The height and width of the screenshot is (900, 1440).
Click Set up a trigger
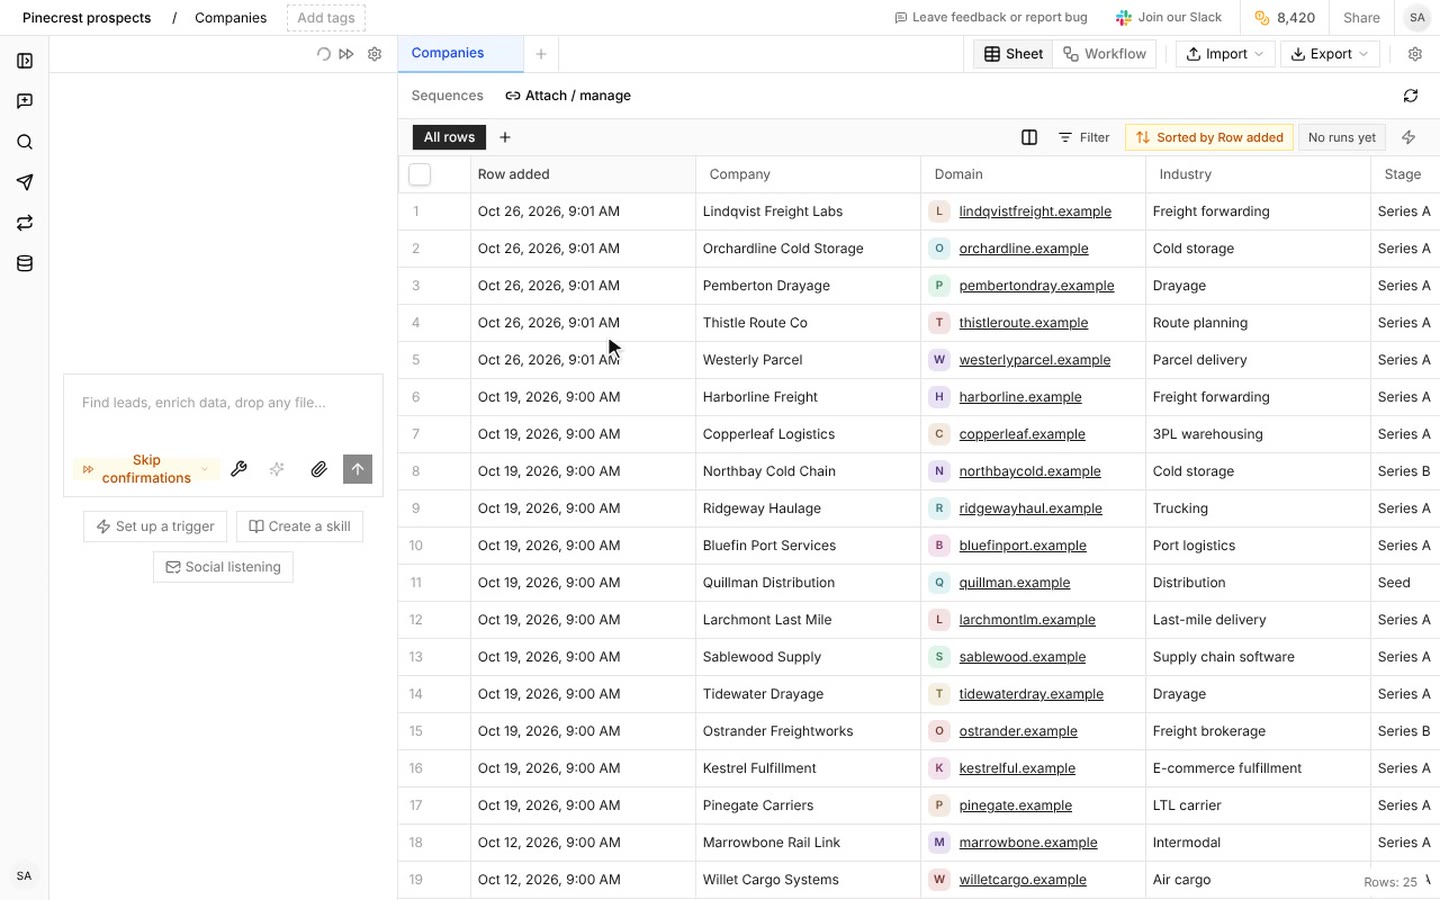tap(155, 526)
